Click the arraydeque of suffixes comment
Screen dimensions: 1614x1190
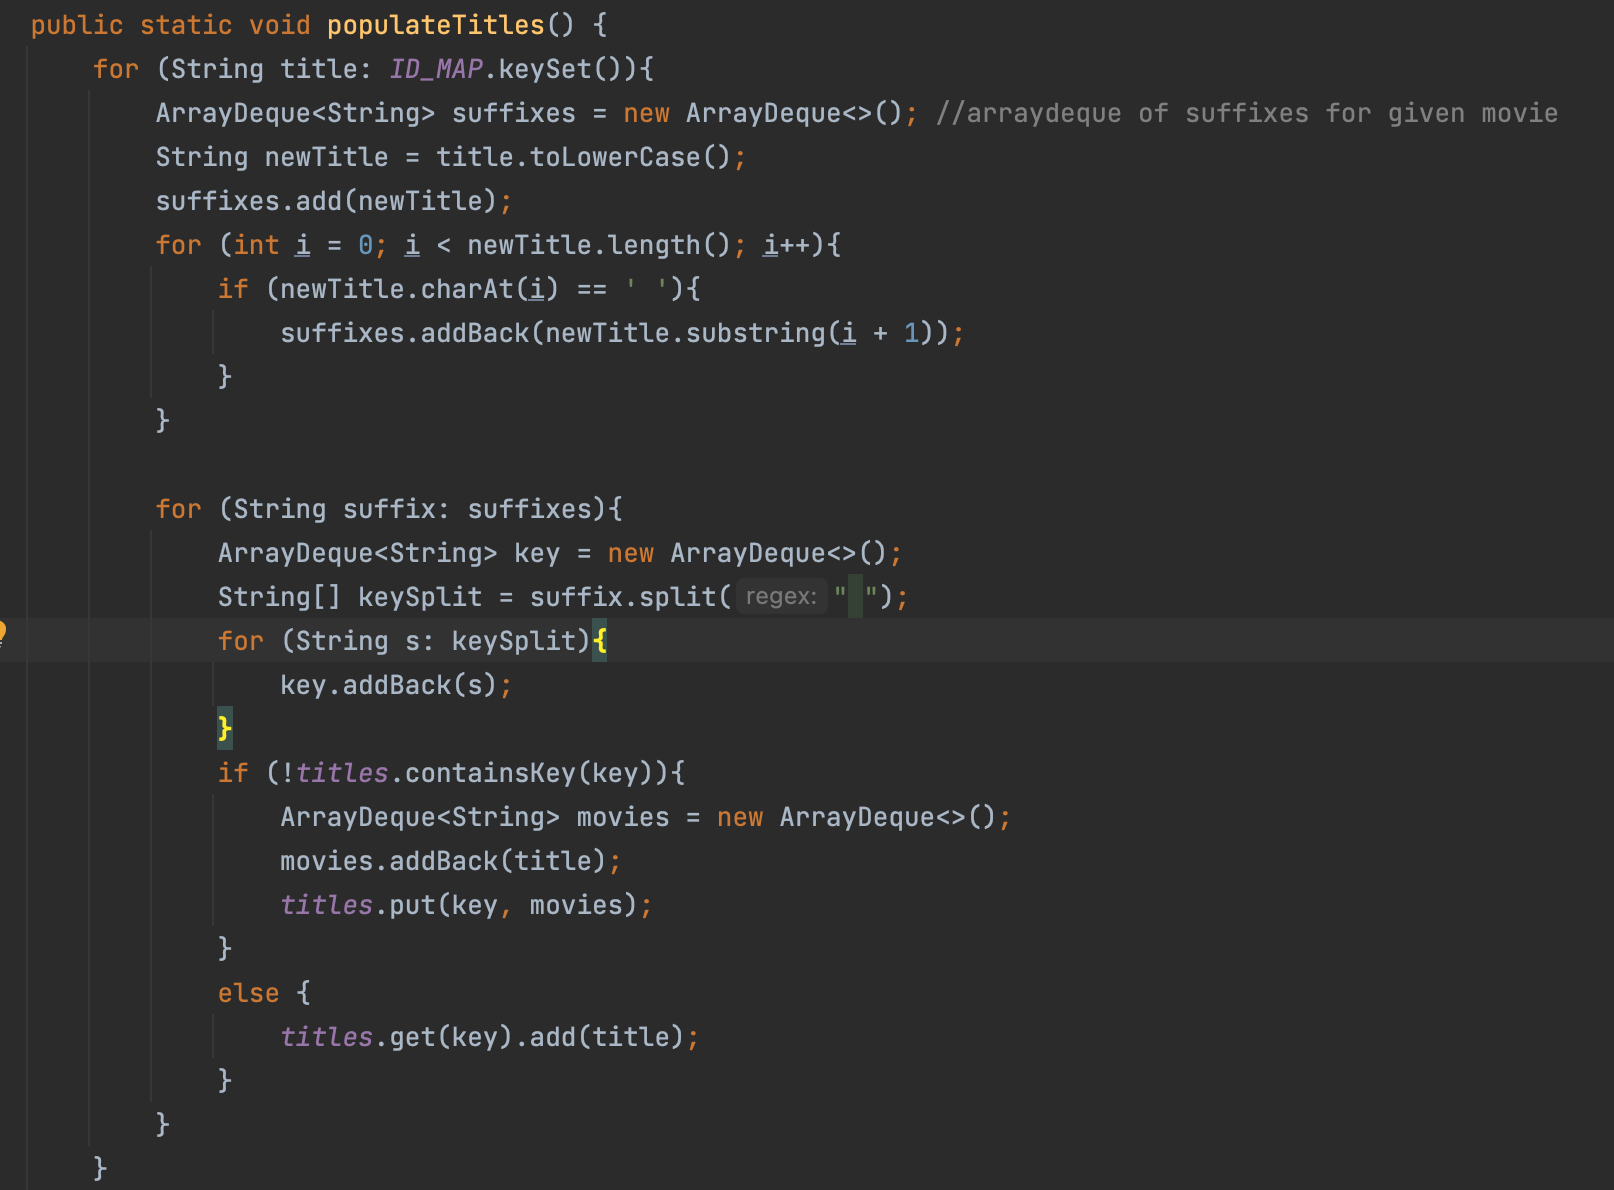1246,113
